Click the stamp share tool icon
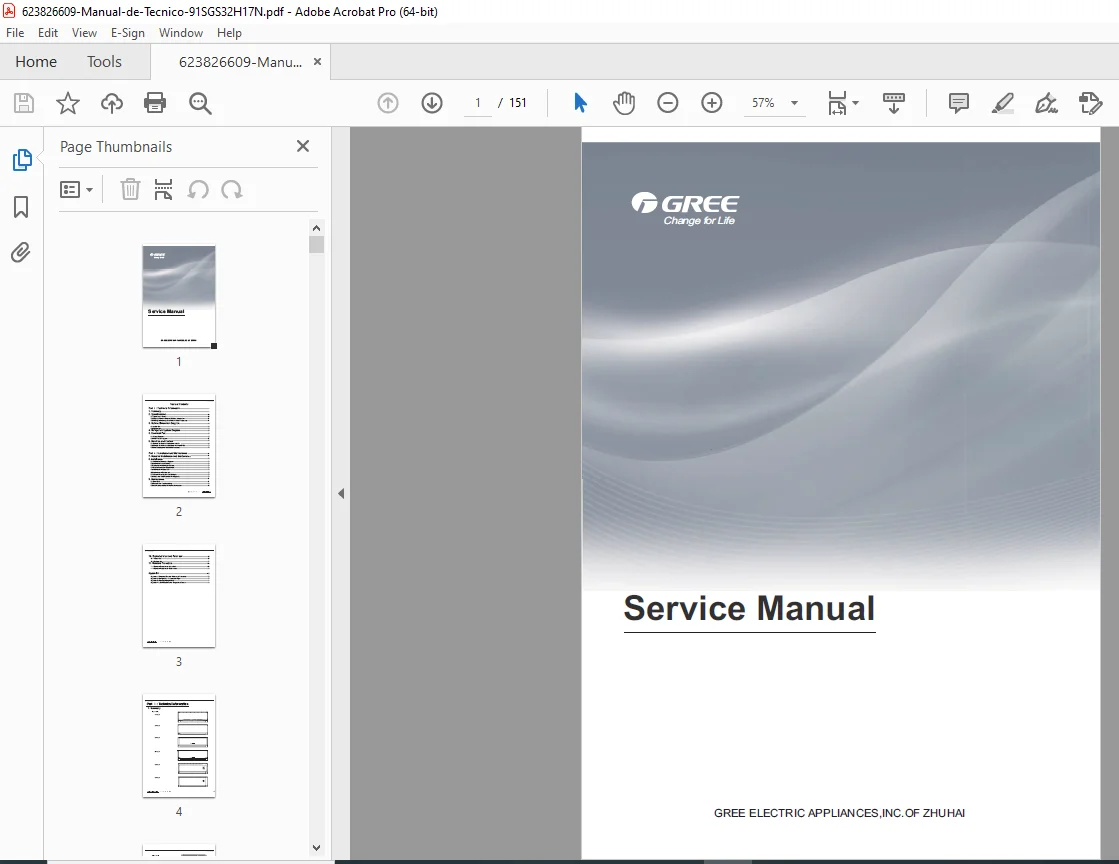 (1090, 103)
